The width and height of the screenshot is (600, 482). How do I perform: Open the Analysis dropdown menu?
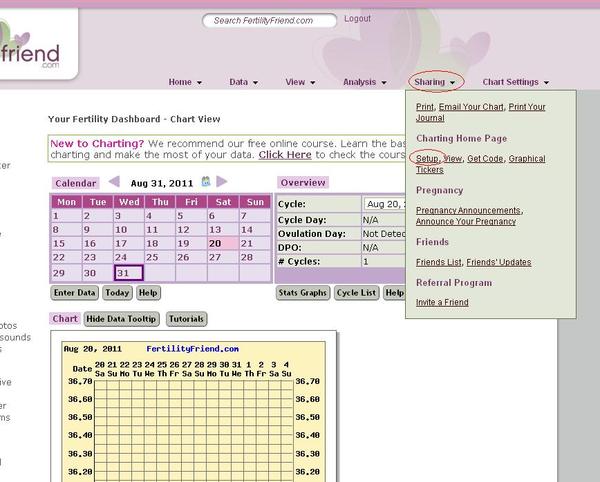(x=364, y=82)
